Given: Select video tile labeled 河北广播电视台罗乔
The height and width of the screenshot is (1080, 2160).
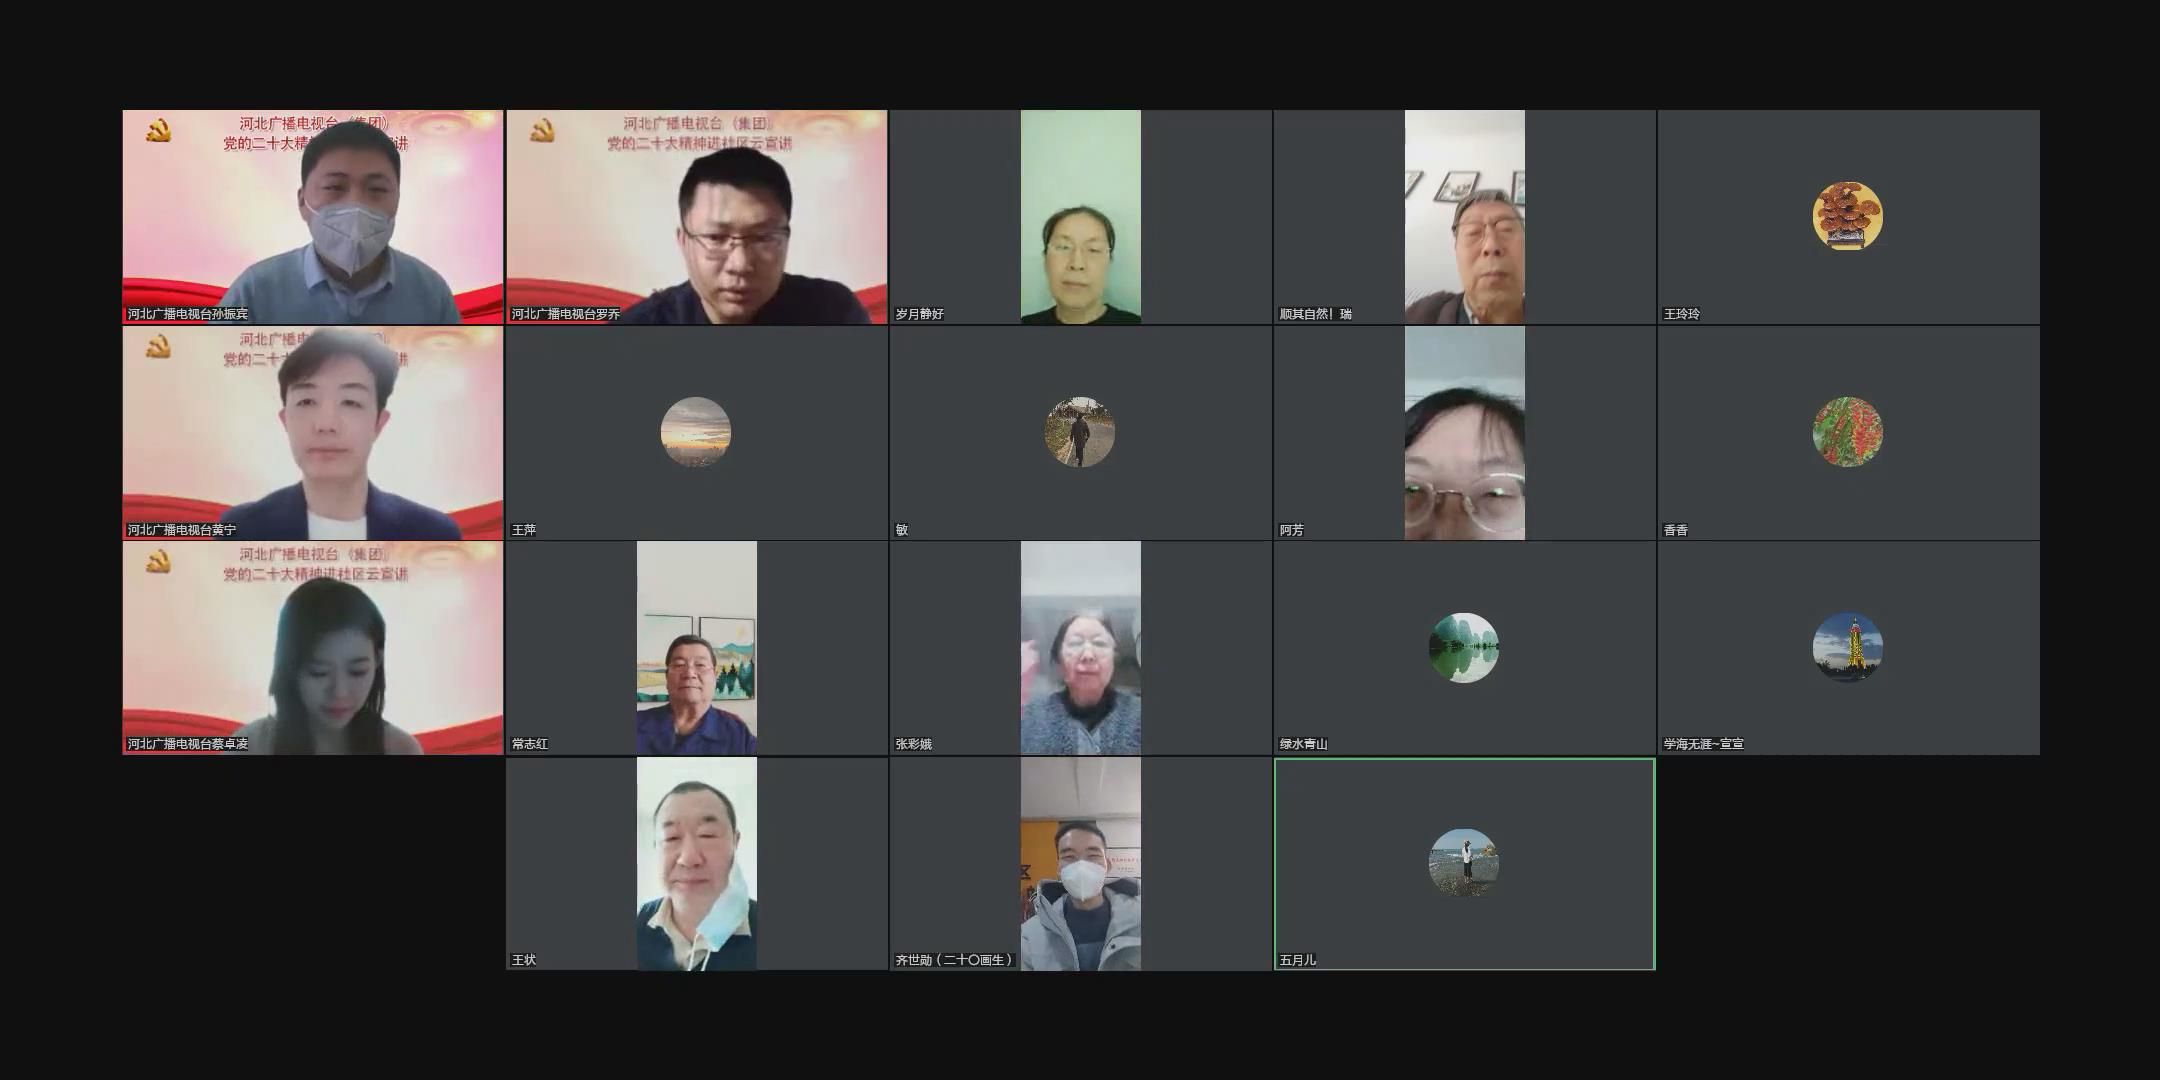Looking at the screenshot, I should click(696, 217).
